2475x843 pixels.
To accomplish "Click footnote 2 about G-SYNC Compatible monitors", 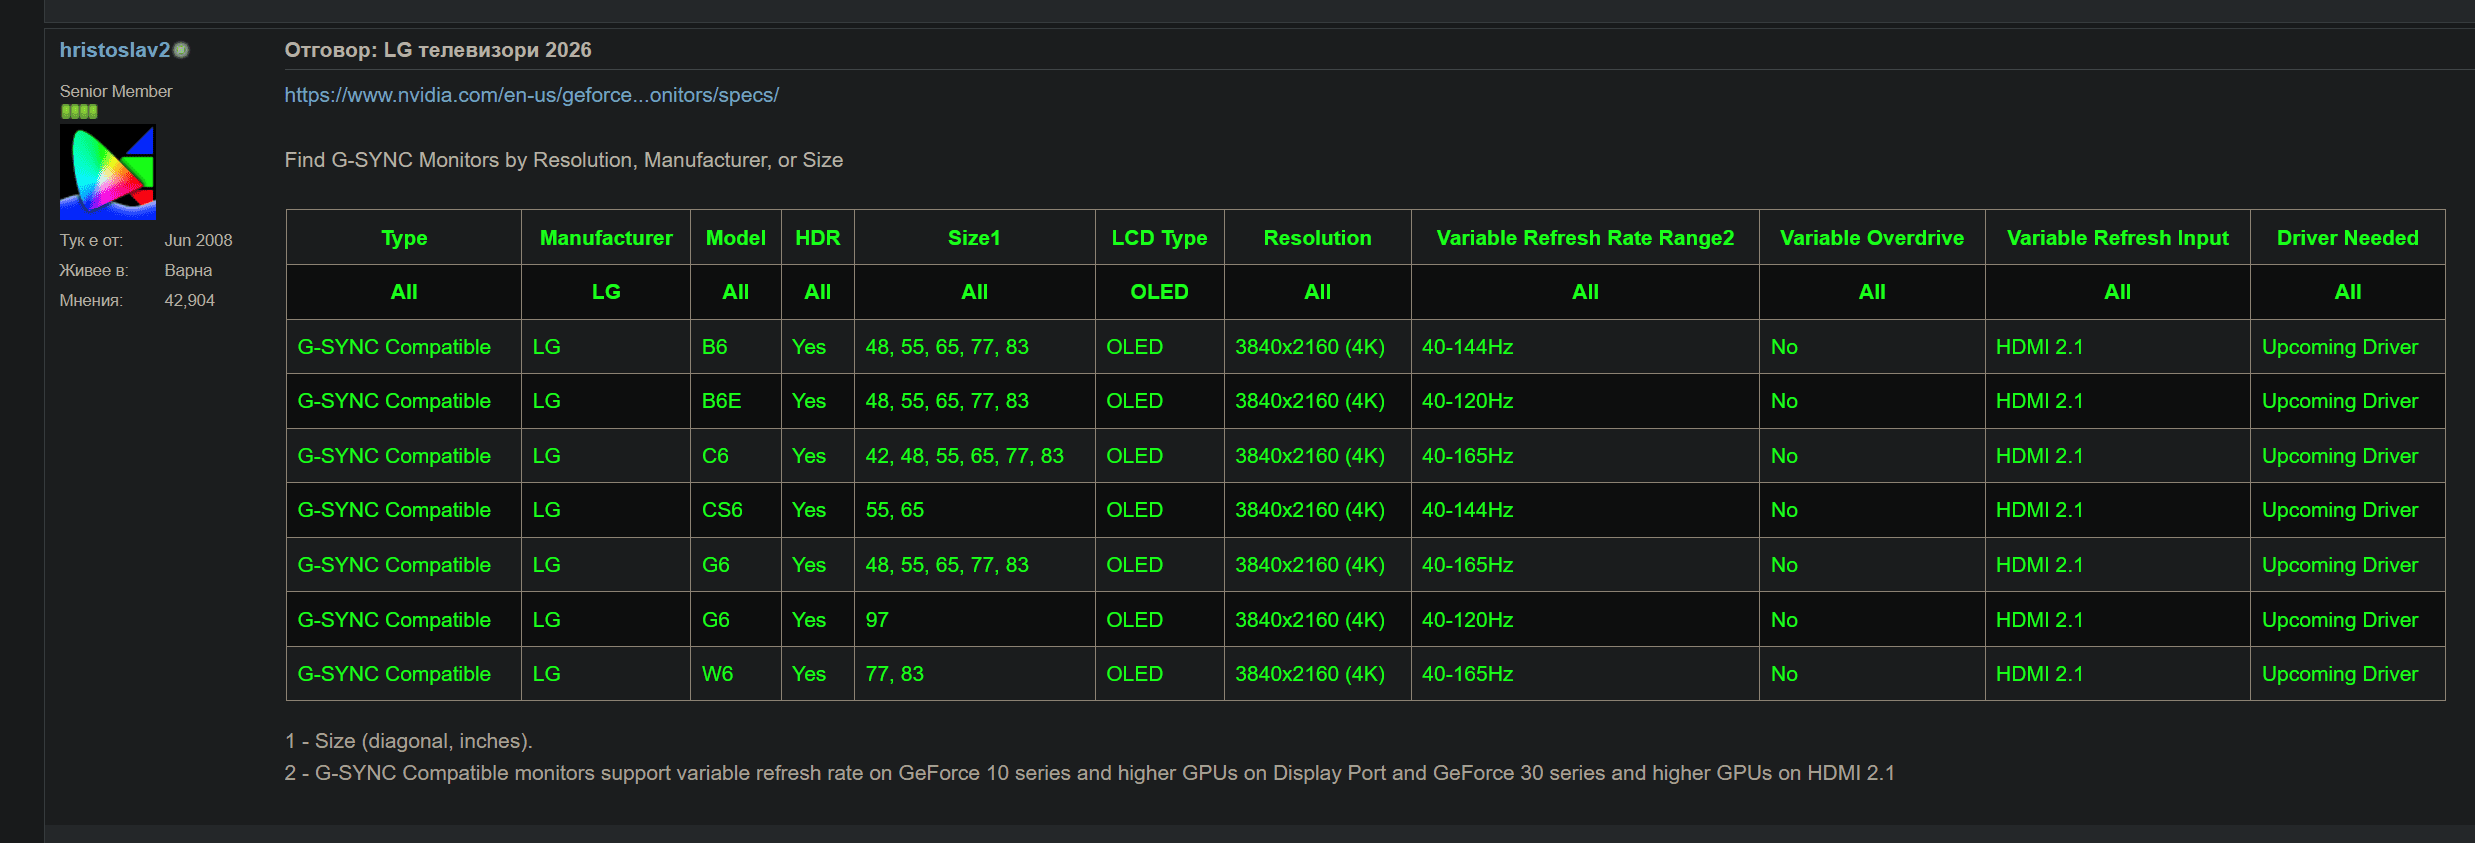I will tap(1089, 773).
